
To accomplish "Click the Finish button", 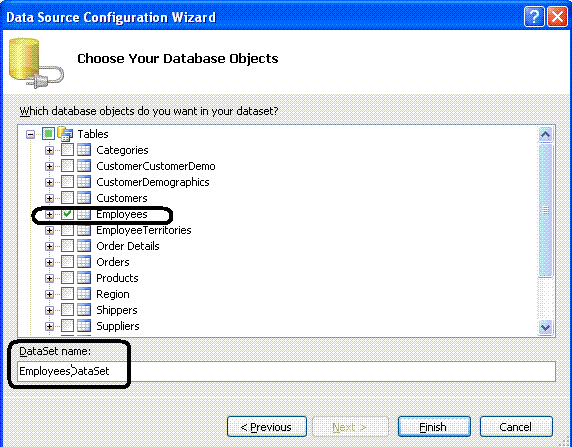I will point(434,427).
